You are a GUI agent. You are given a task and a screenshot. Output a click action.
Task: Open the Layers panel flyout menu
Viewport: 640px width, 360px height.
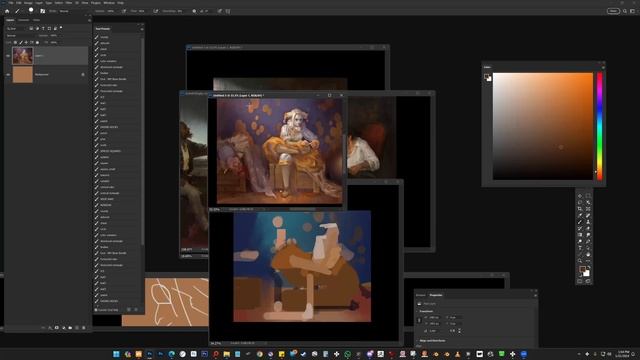click(89, 20)
